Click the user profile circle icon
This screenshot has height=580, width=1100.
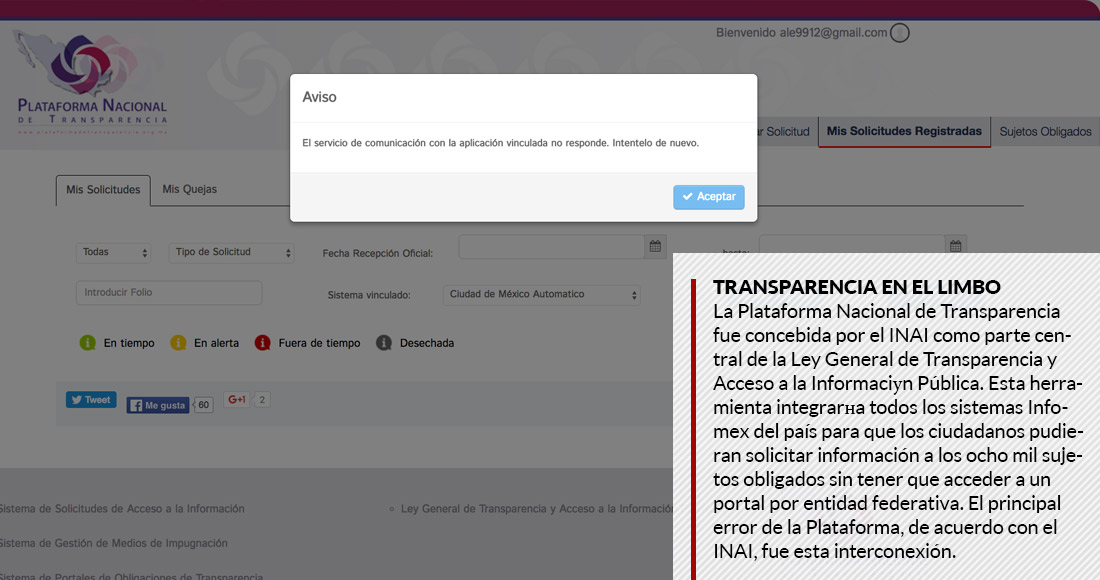899,33
